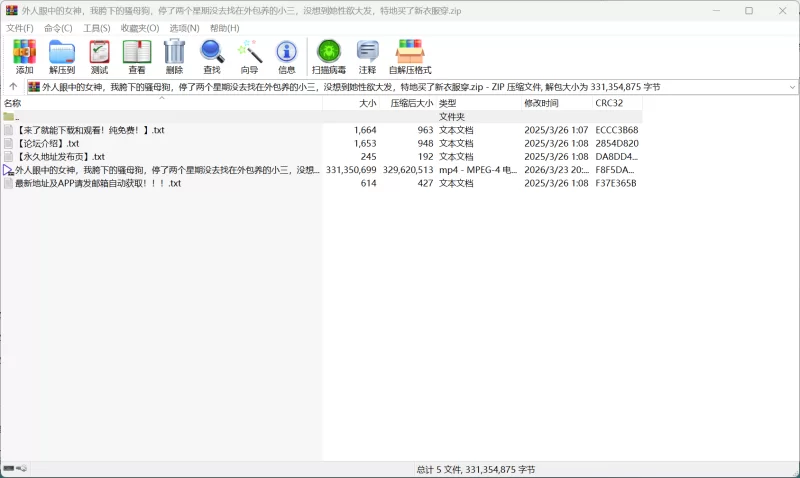Viewport: 800px width, 478px height.
Task: Sort by the 名称 column header
Action: (13, 103)
